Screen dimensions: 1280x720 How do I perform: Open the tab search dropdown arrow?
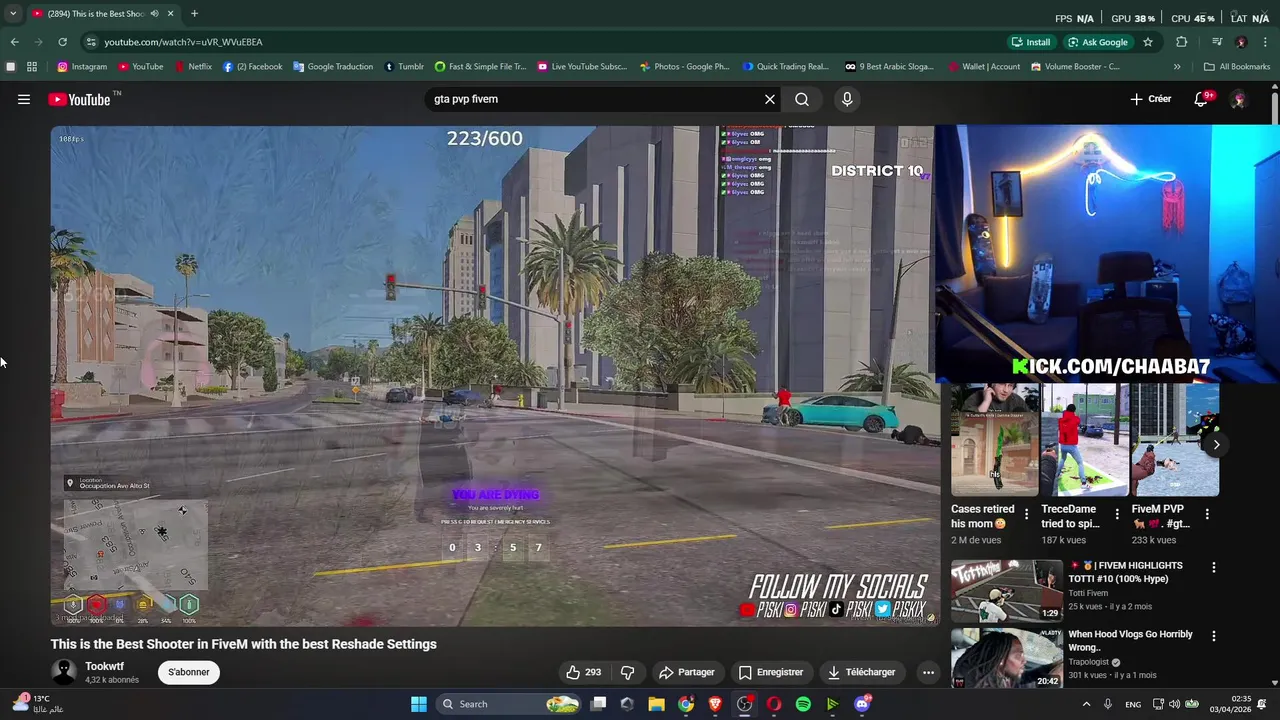point(12,14)
